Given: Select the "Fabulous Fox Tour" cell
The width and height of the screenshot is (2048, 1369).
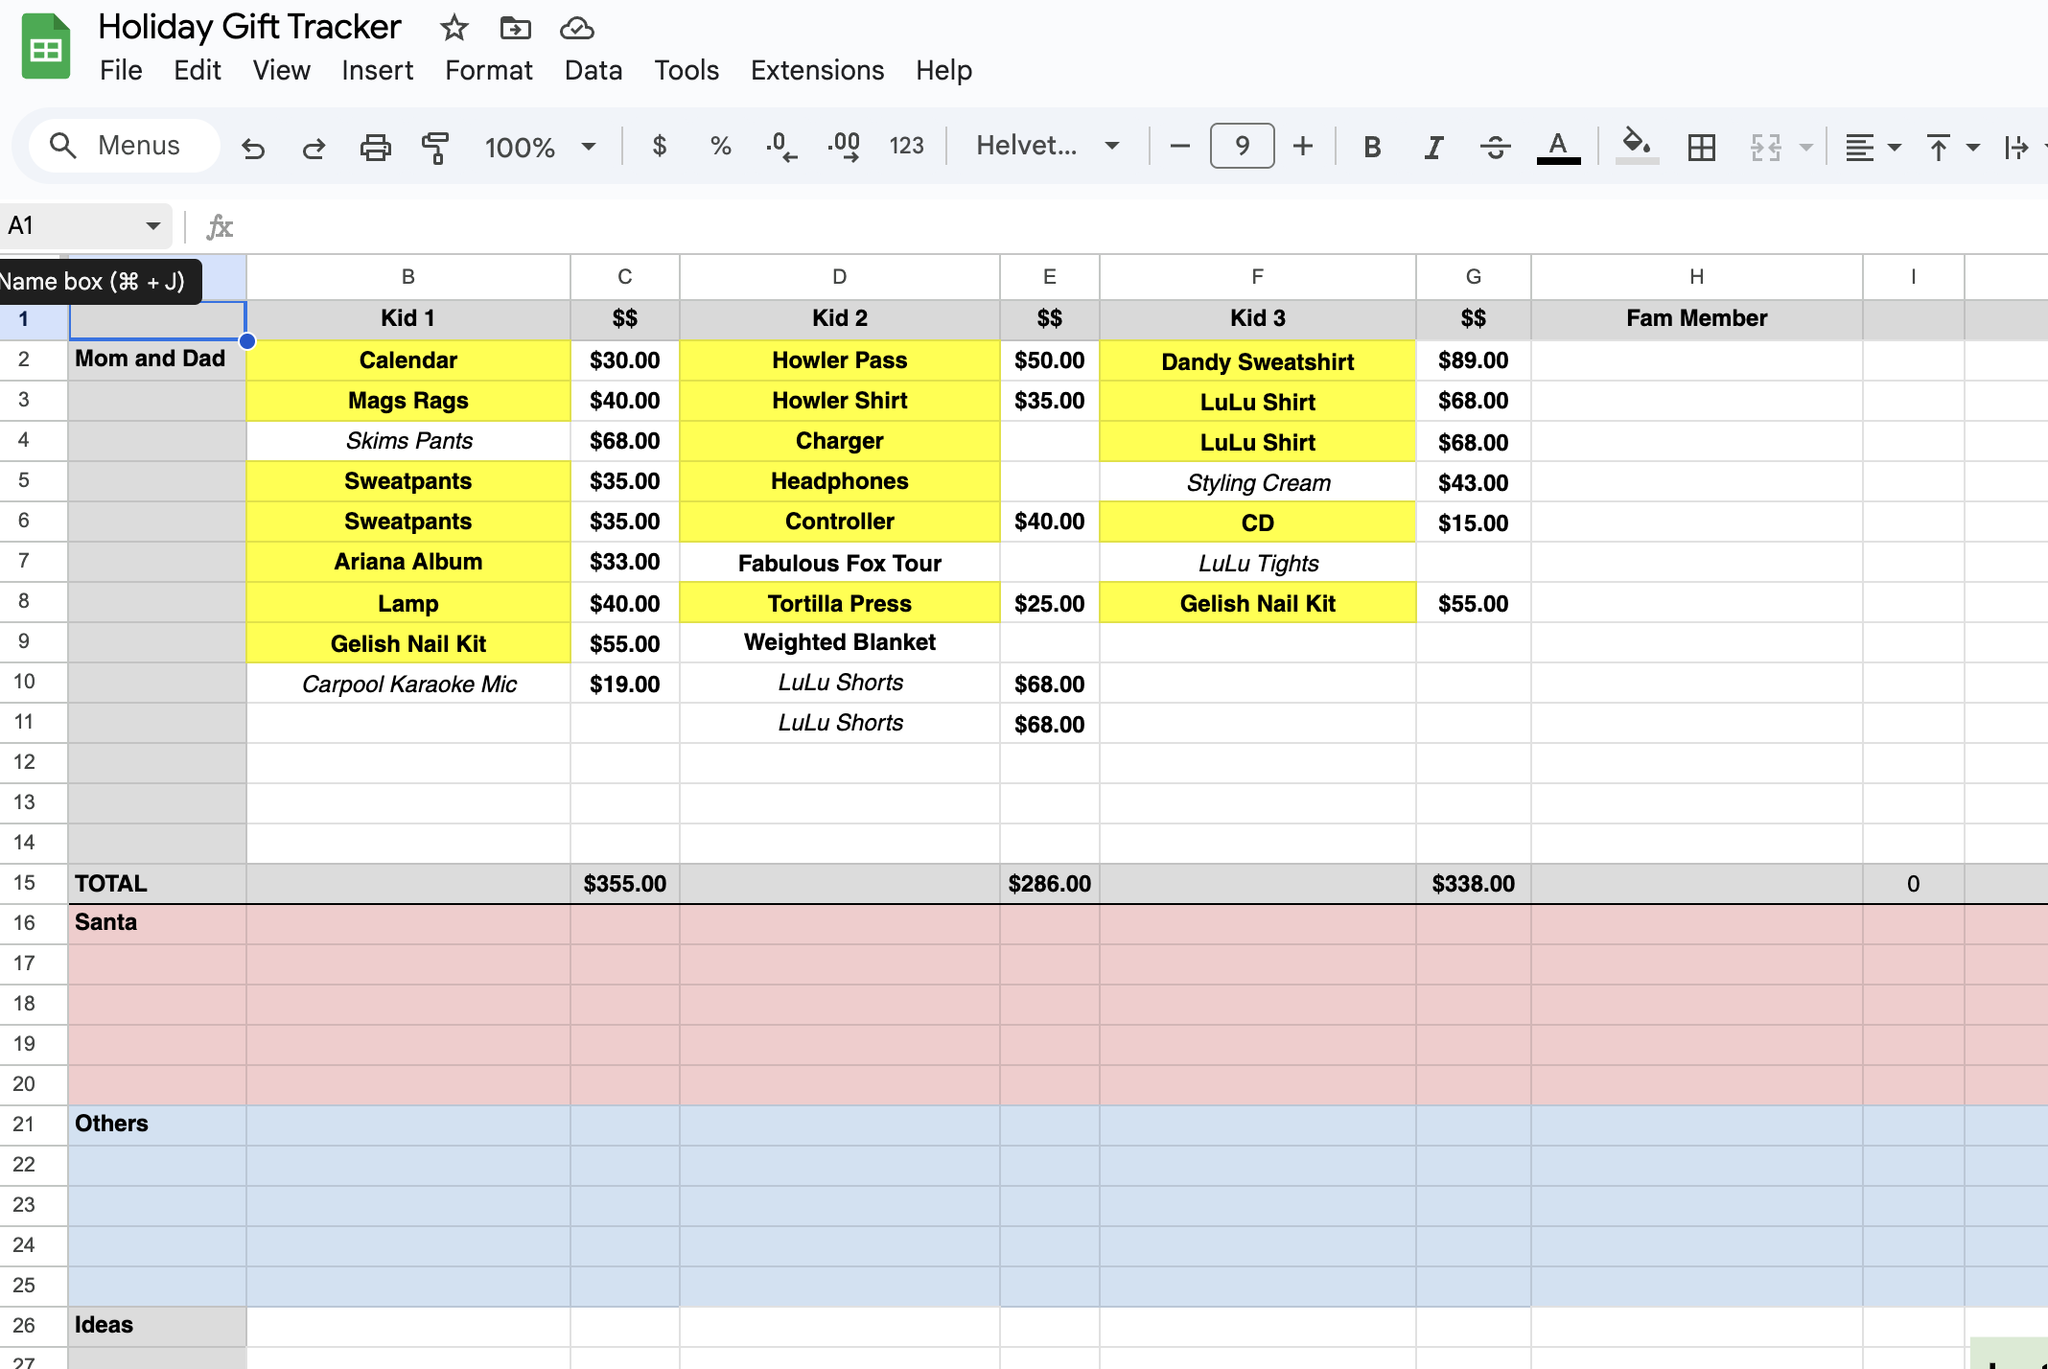Looking at the screenshot, I should pos(839,563).
